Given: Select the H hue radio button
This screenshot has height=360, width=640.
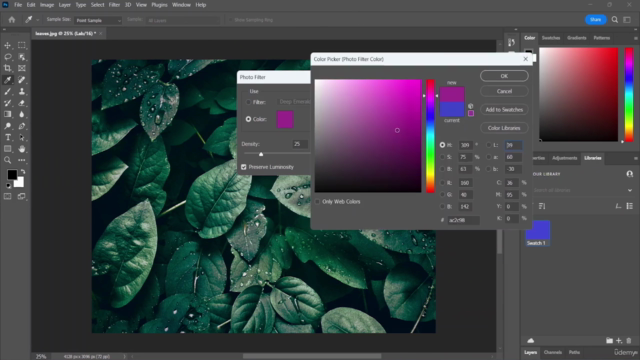Looking at the screenshot, I should [442, 145].
